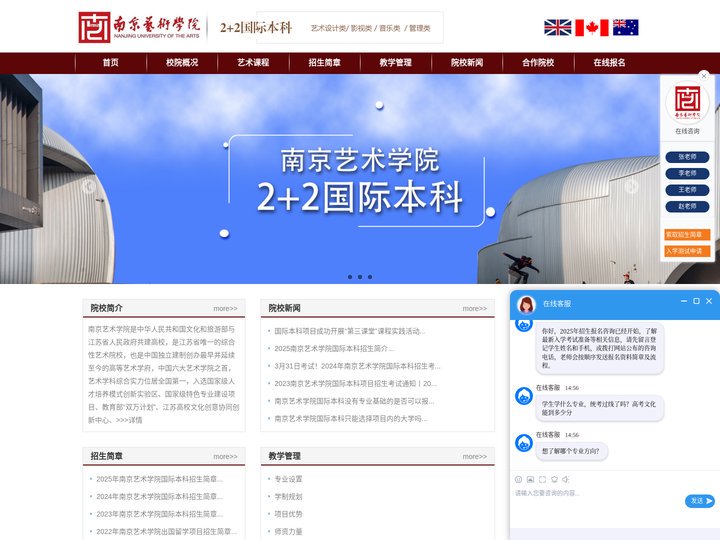Open the 首页 nav menu item

tap(111, 63)
